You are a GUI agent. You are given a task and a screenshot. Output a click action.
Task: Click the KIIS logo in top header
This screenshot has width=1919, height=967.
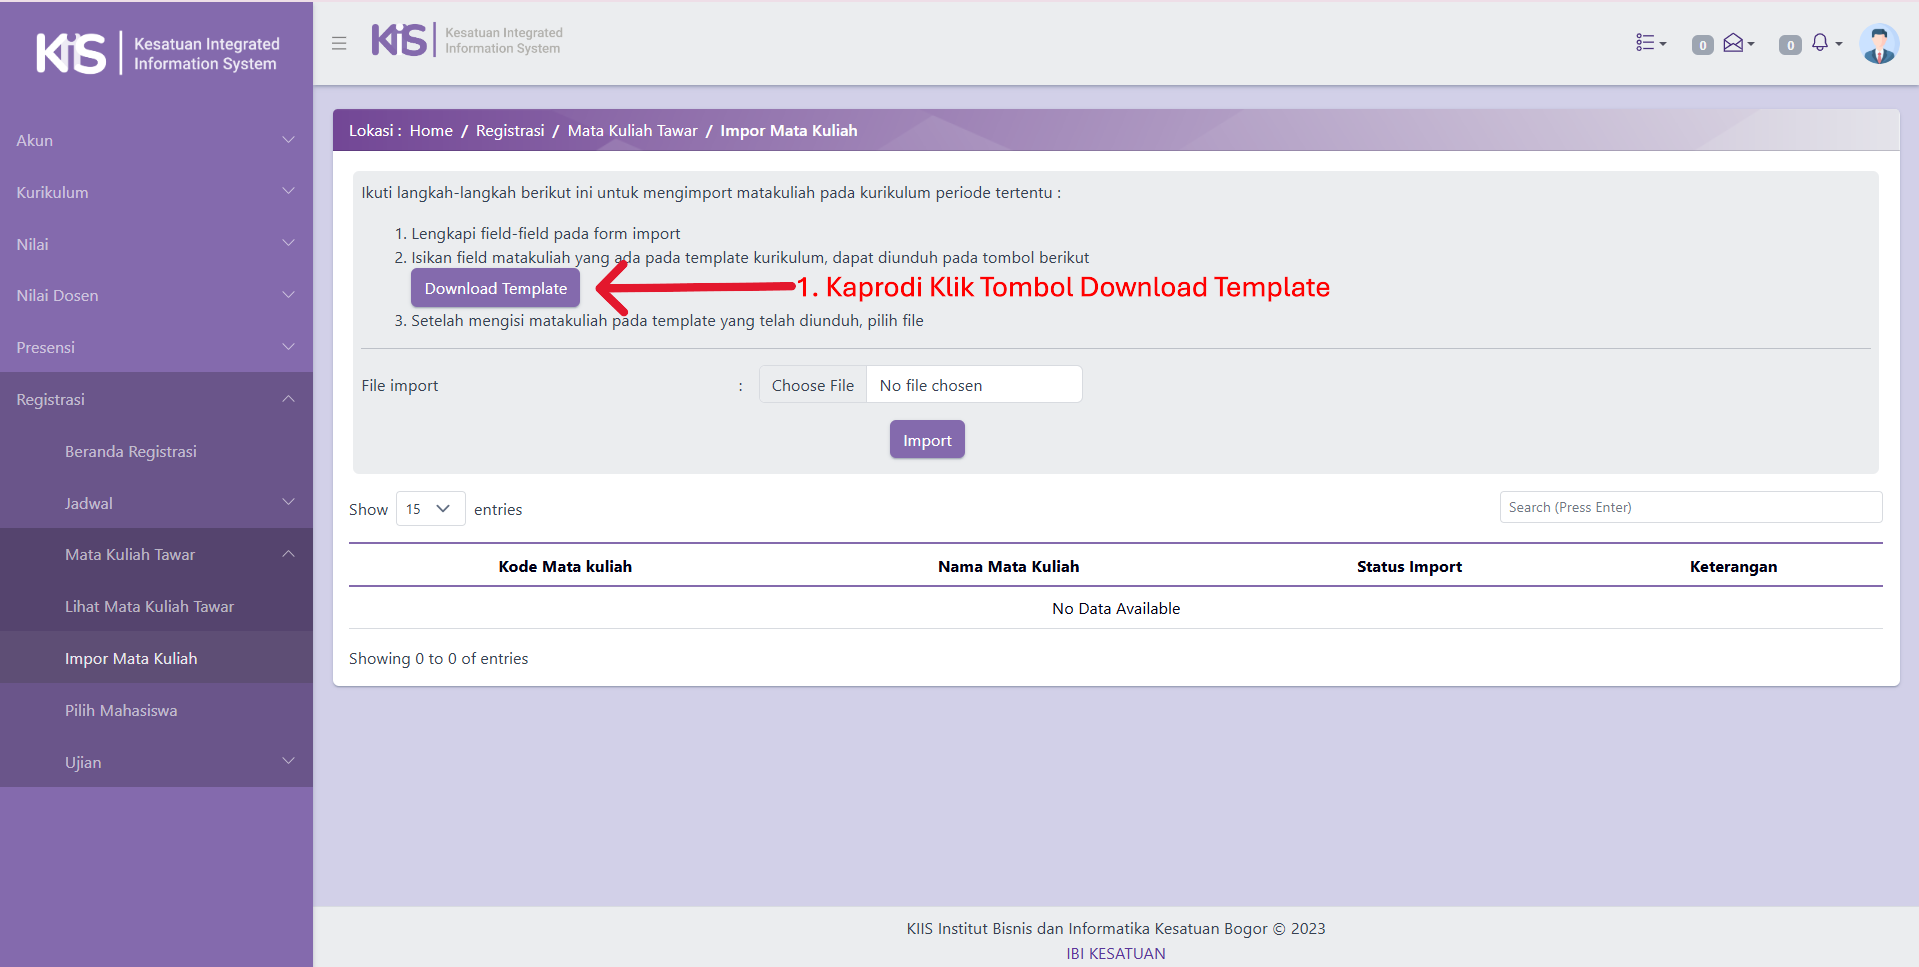pyautogui.click(x=466, y=41)
